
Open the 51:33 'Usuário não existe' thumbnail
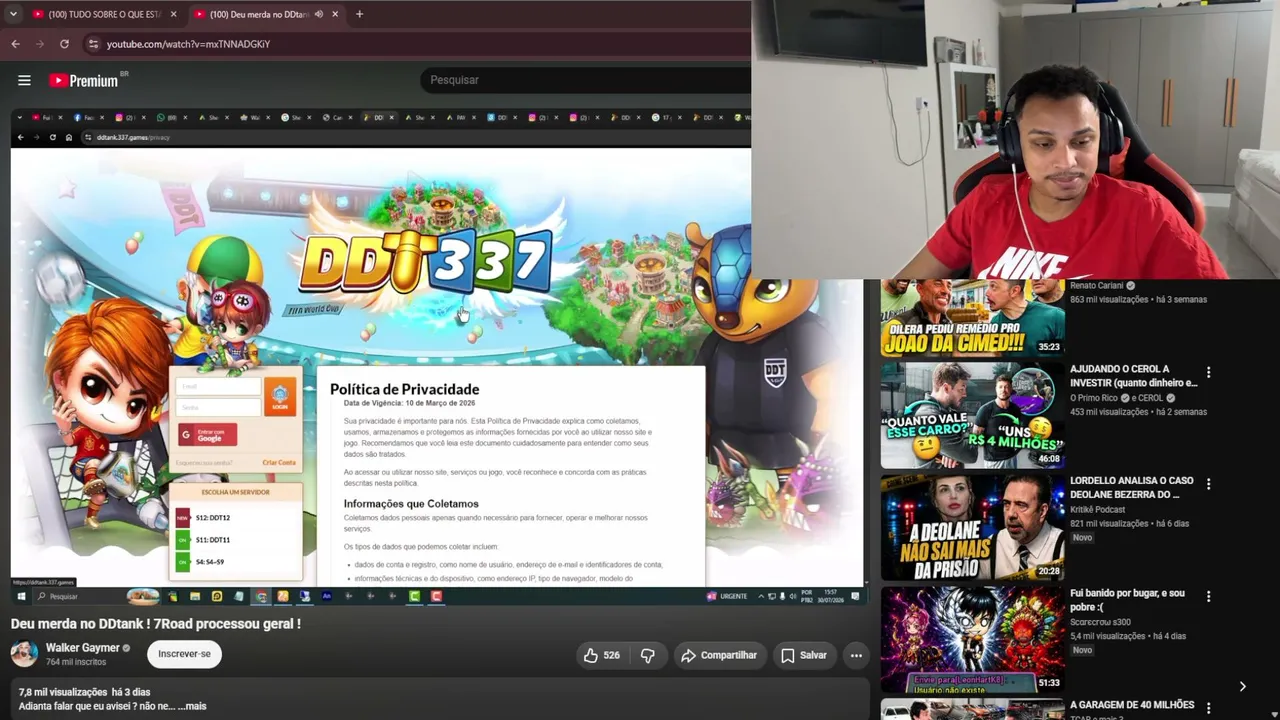point(972,639)
